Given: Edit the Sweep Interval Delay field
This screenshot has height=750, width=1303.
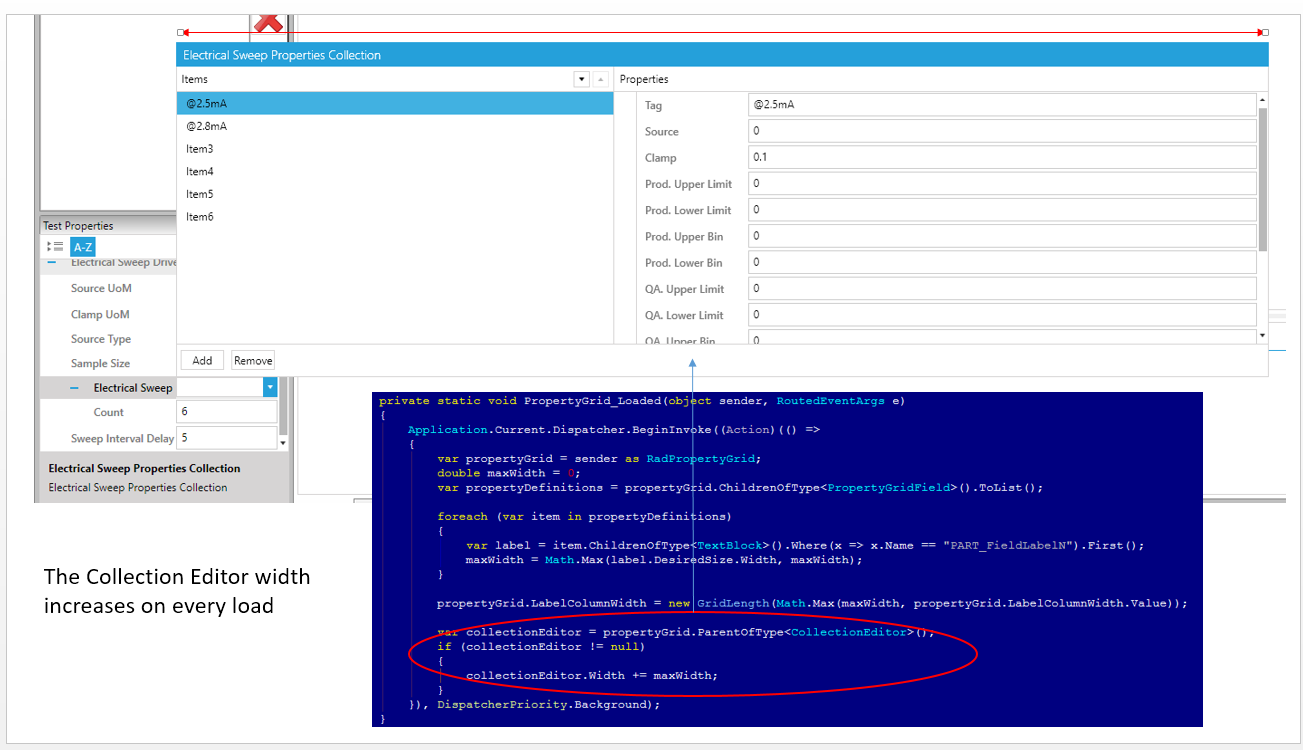Looking at the screenshot, I should click(227, 438).
